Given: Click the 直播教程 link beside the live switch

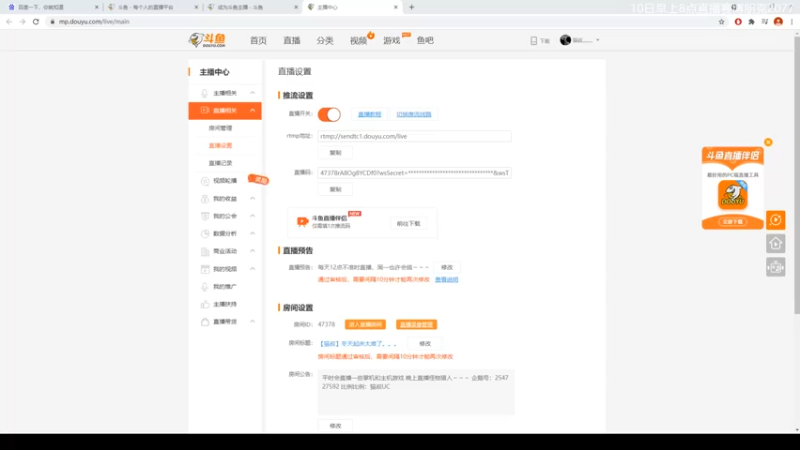Looking at the screenshot, I should click(x=369, y=114).
